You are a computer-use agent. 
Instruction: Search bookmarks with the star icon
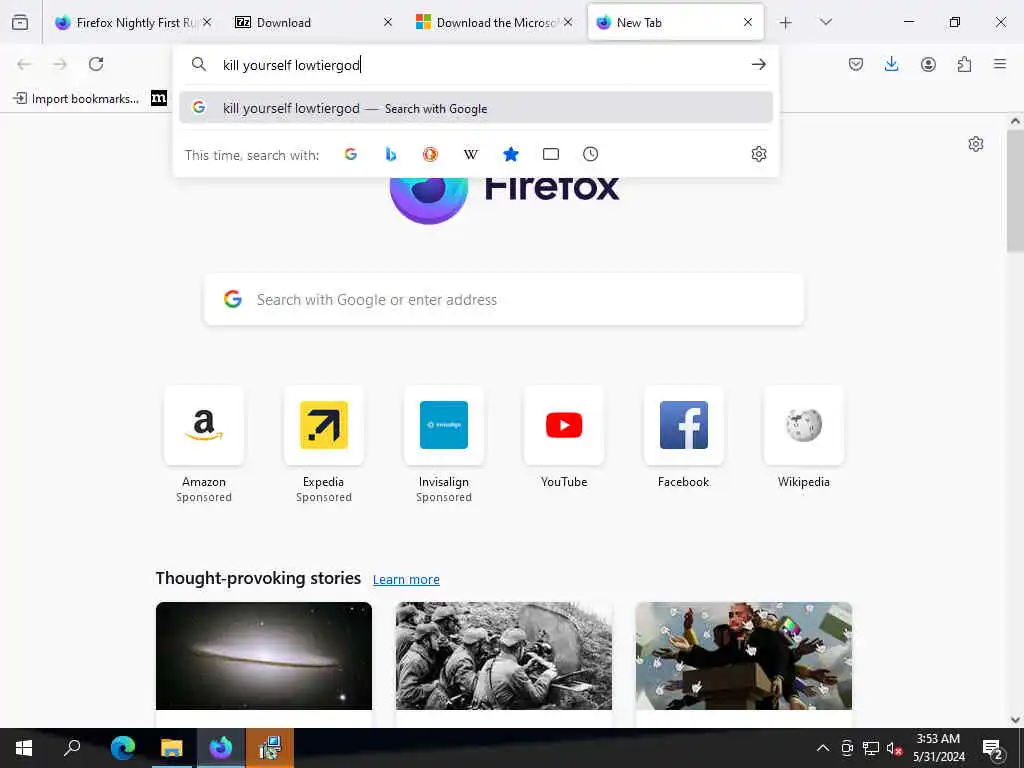pos(511,154)
